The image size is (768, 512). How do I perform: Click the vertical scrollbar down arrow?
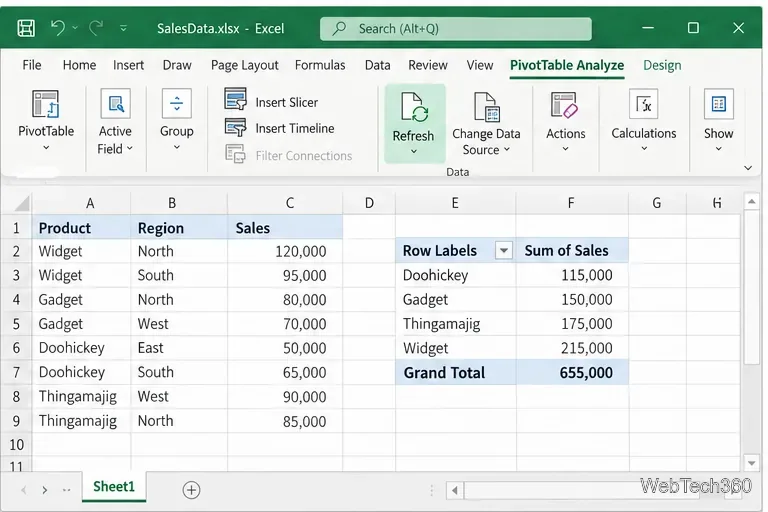tap(751, 463)
